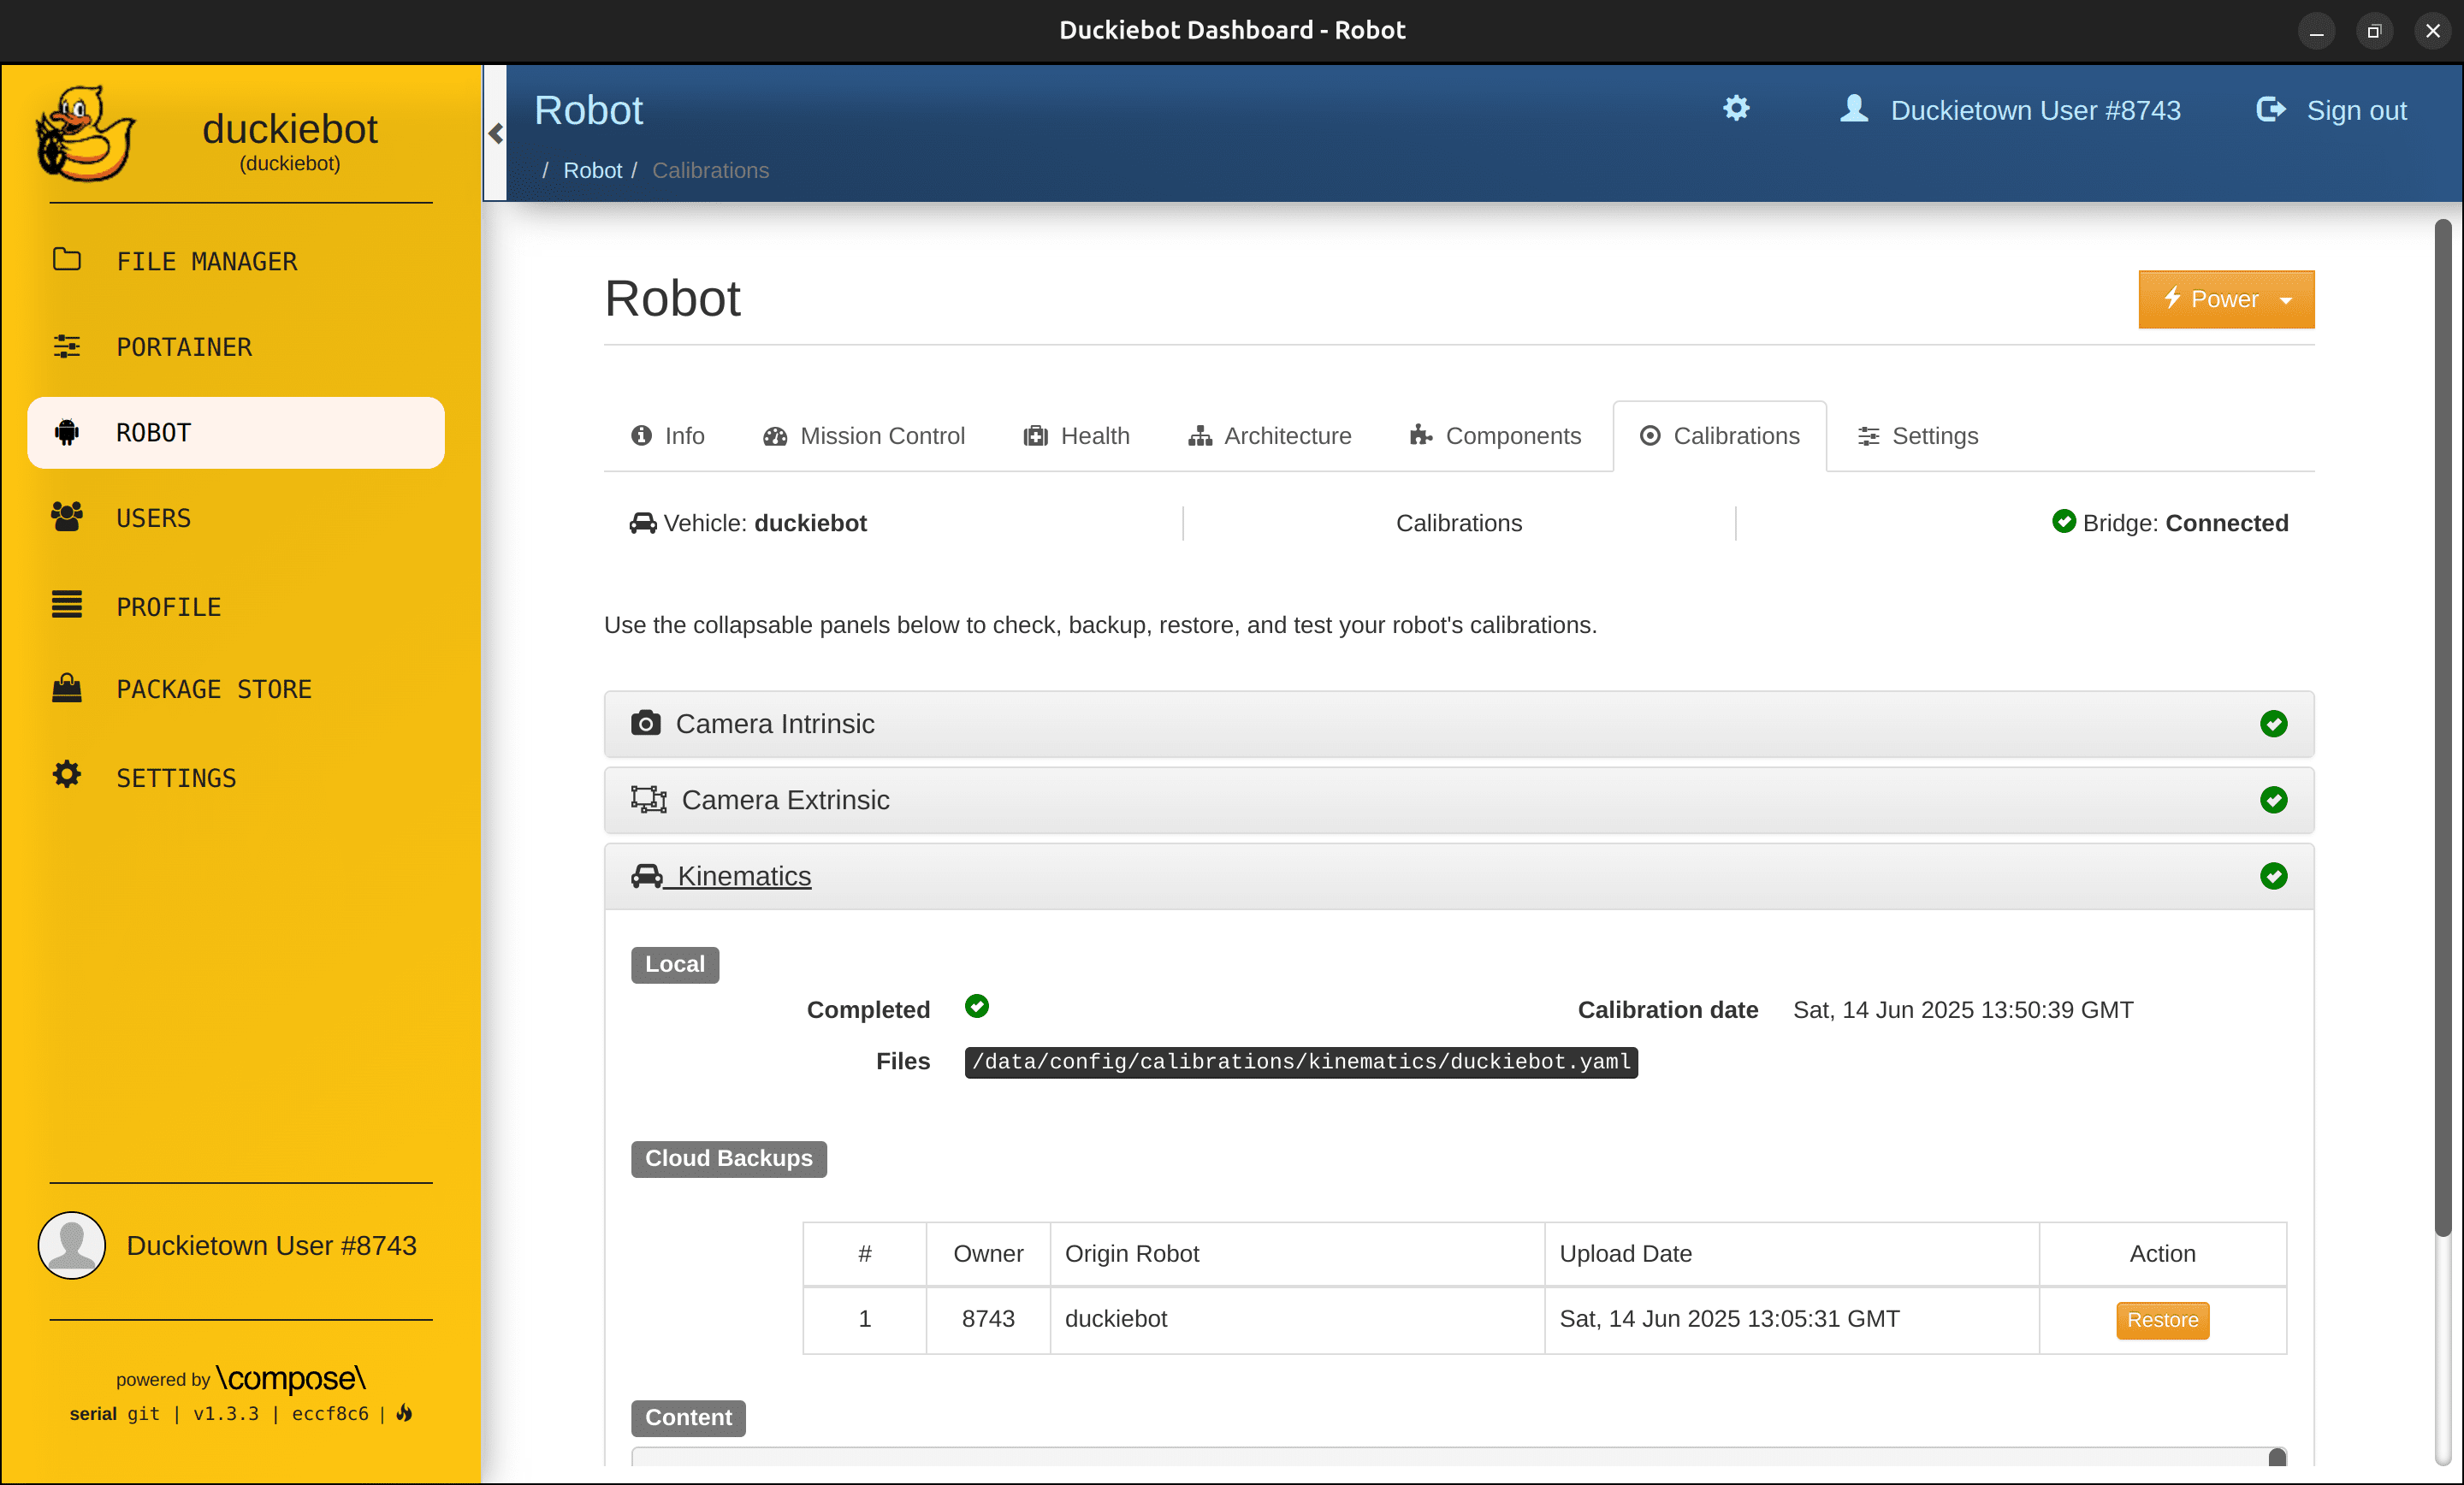This screenshot has width=2464, height=1485.
Task: Click the page vertical scrollbar
Action: pyautogui.click(x=2442, y=730)
